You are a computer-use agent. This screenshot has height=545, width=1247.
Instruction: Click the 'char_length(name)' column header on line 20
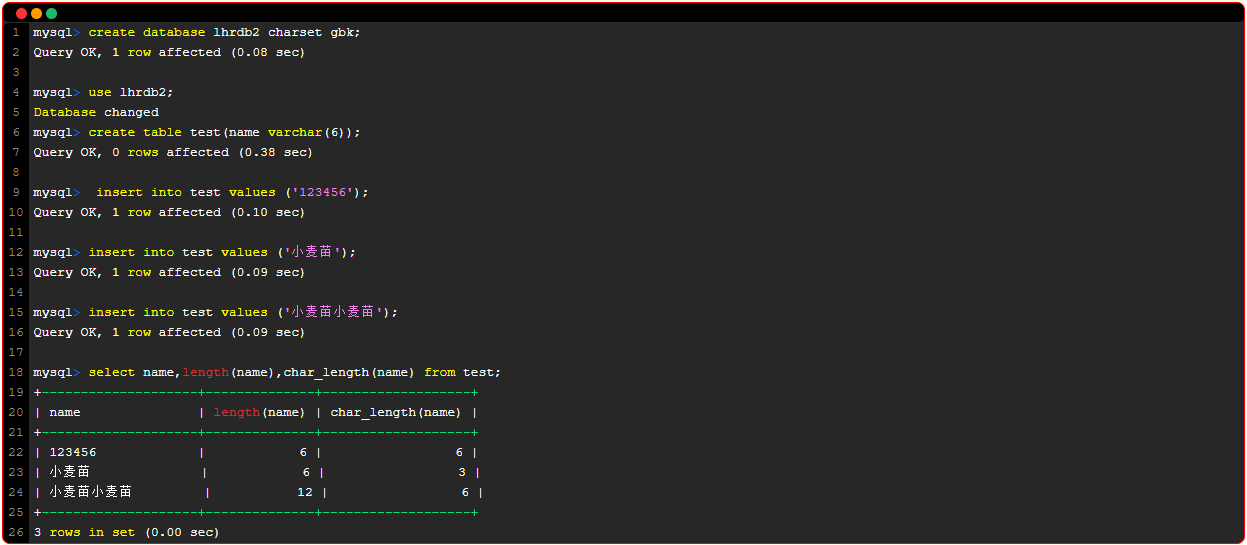[x=396, y=412]
